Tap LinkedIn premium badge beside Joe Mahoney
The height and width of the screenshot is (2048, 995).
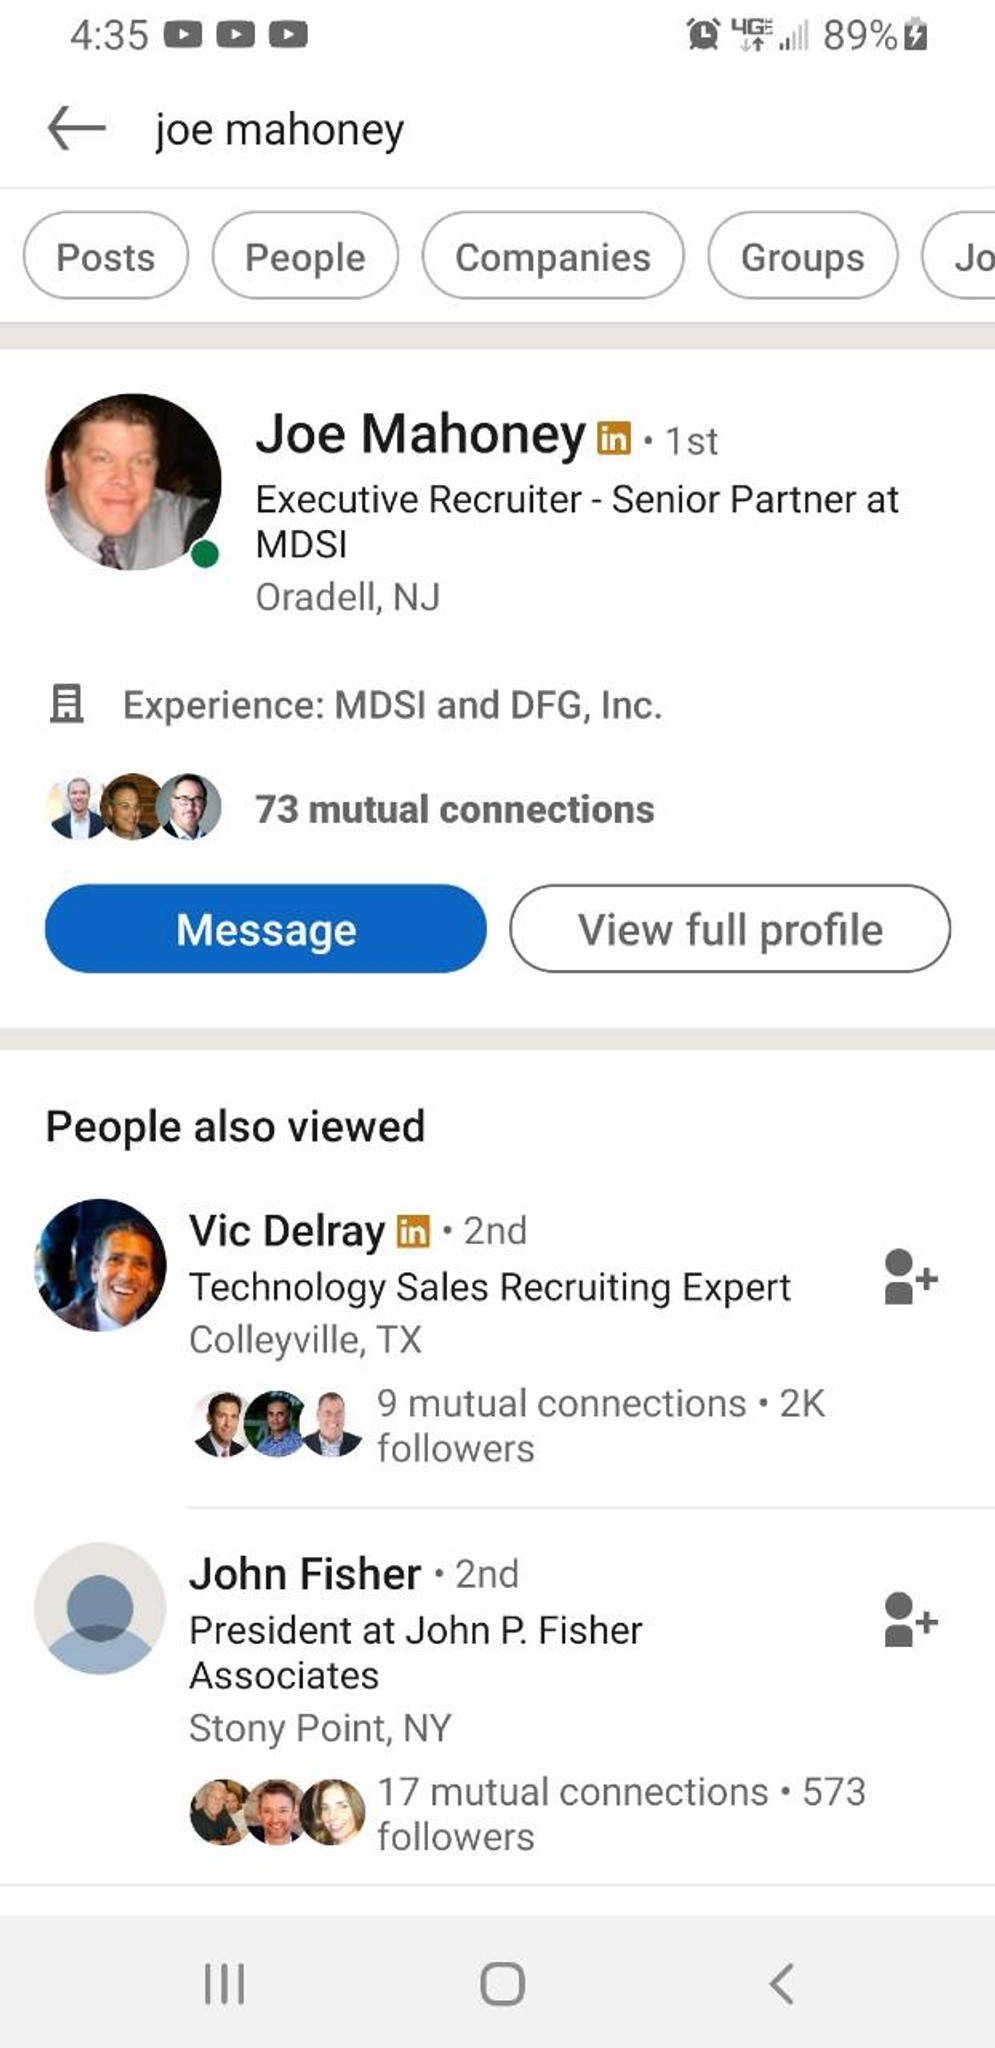(614, 438)
